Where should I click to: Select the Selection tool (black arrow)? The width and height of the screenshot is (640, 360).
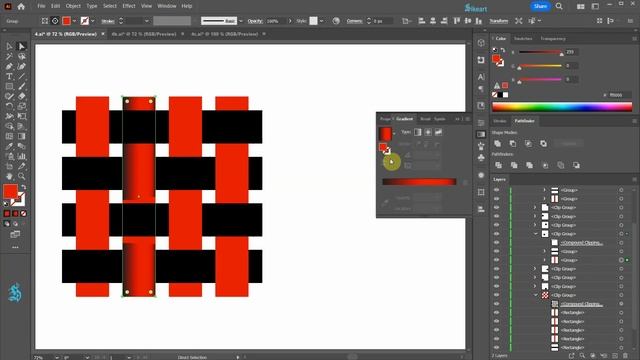(x=9, y=46)
